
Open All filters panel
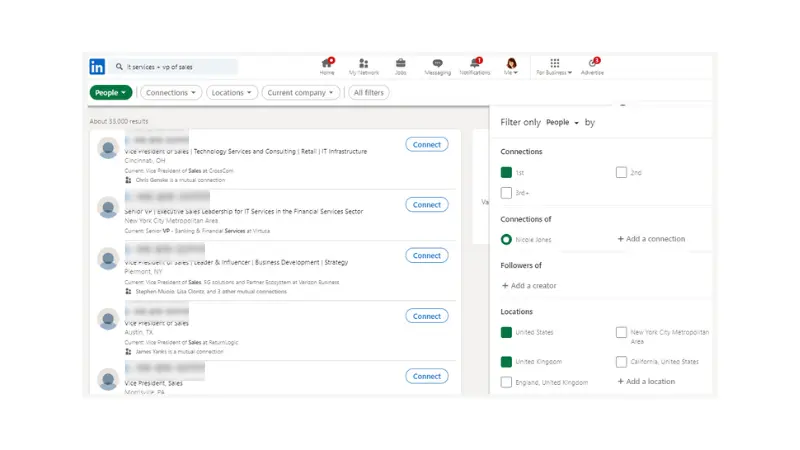click(368, 92)
